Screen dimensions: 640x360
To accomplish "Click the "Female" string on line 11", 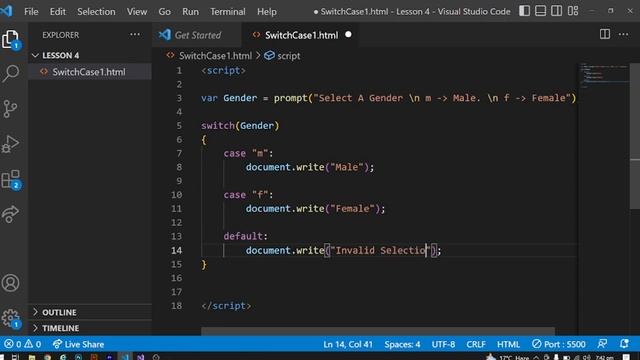I will coord(352,209).
